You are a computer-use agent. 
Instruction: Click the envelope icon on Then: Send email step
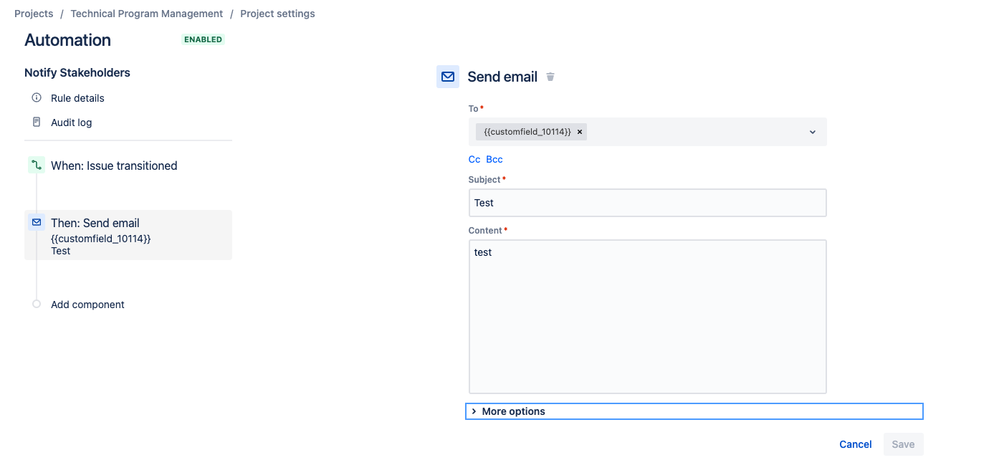[x=36, y=222]
